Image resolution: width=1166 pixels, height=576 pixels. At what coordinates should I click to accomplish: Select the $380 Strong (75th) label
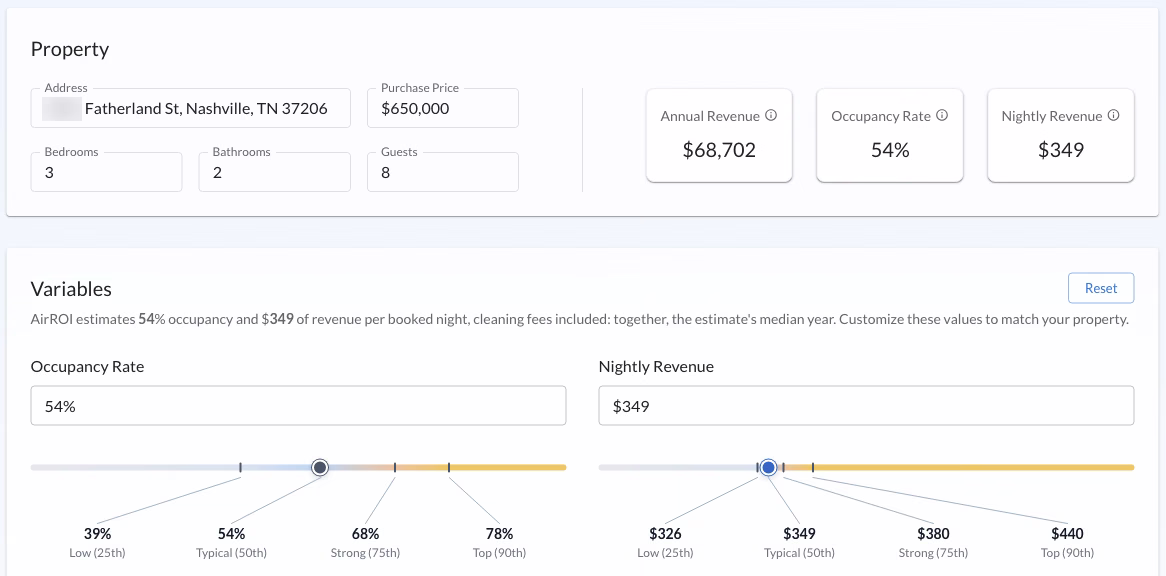(933, 543)
